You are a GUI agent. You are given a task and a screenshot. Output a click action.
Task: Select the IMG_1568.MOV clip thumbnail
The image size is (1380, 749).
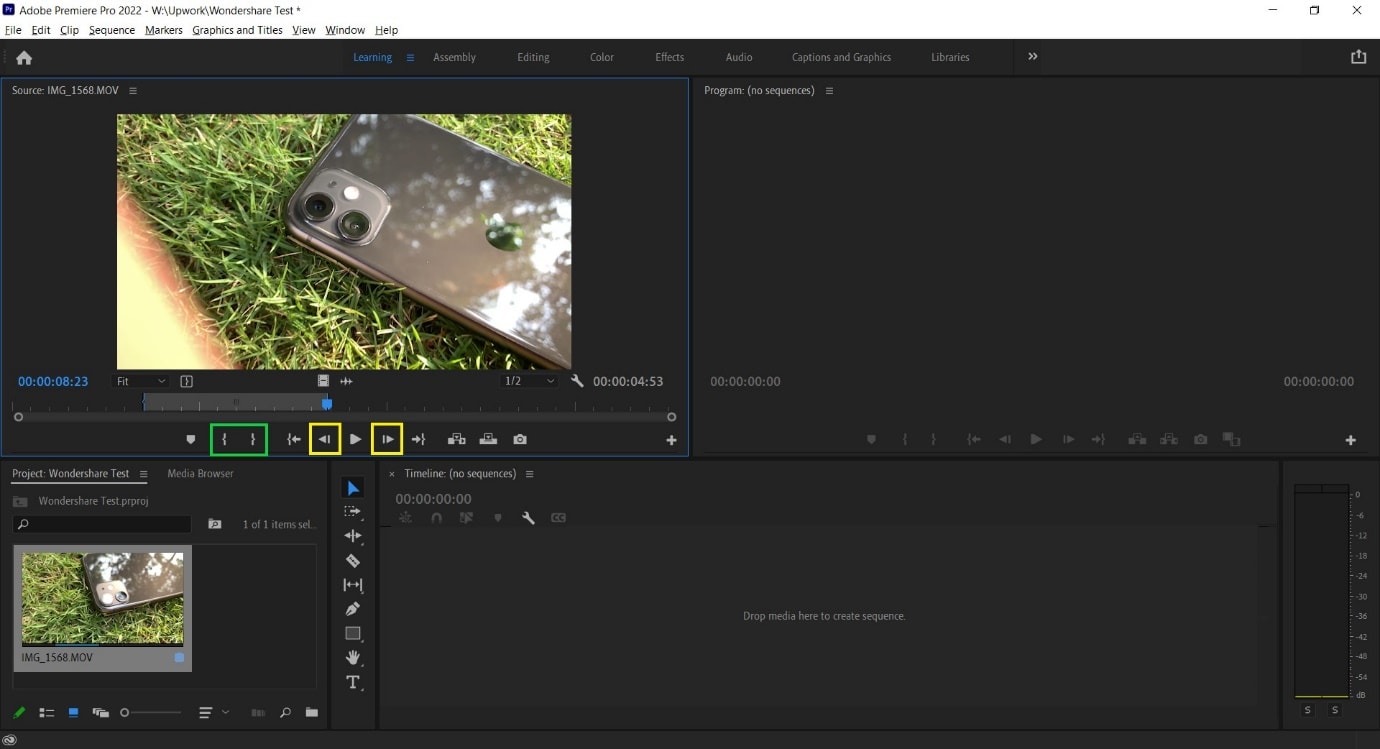[x=103, y=598]
